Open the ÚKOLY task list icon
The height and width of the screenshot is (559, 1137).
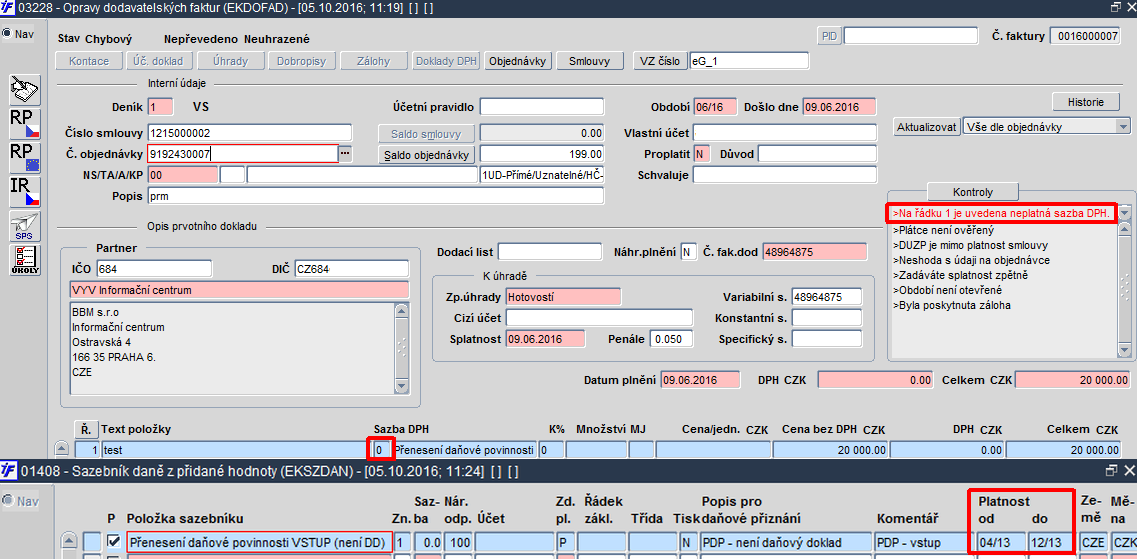pyautogui.click(x=24, y=258)
